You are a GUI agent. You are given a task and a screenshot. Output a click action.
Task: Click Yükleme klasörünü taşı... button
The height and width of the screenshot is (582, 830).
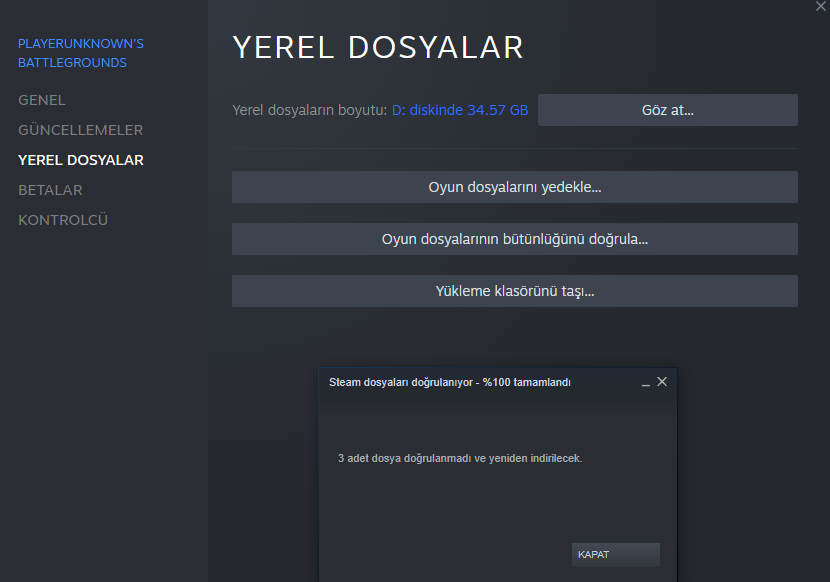(515, 291)
